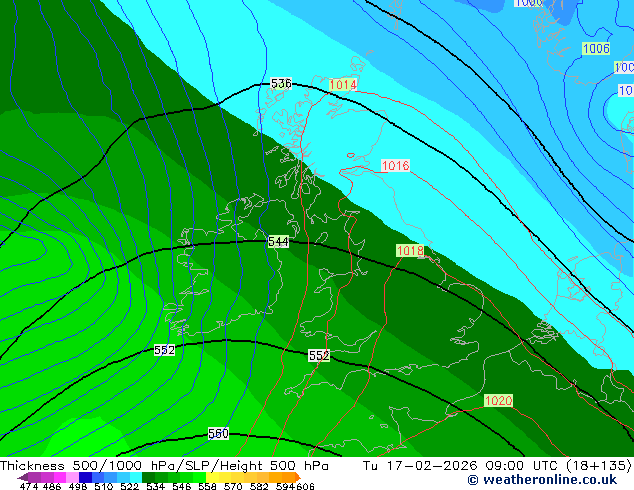Click the 486 legend scale value
The image size is (634, 490).
[x=52, y=486]
